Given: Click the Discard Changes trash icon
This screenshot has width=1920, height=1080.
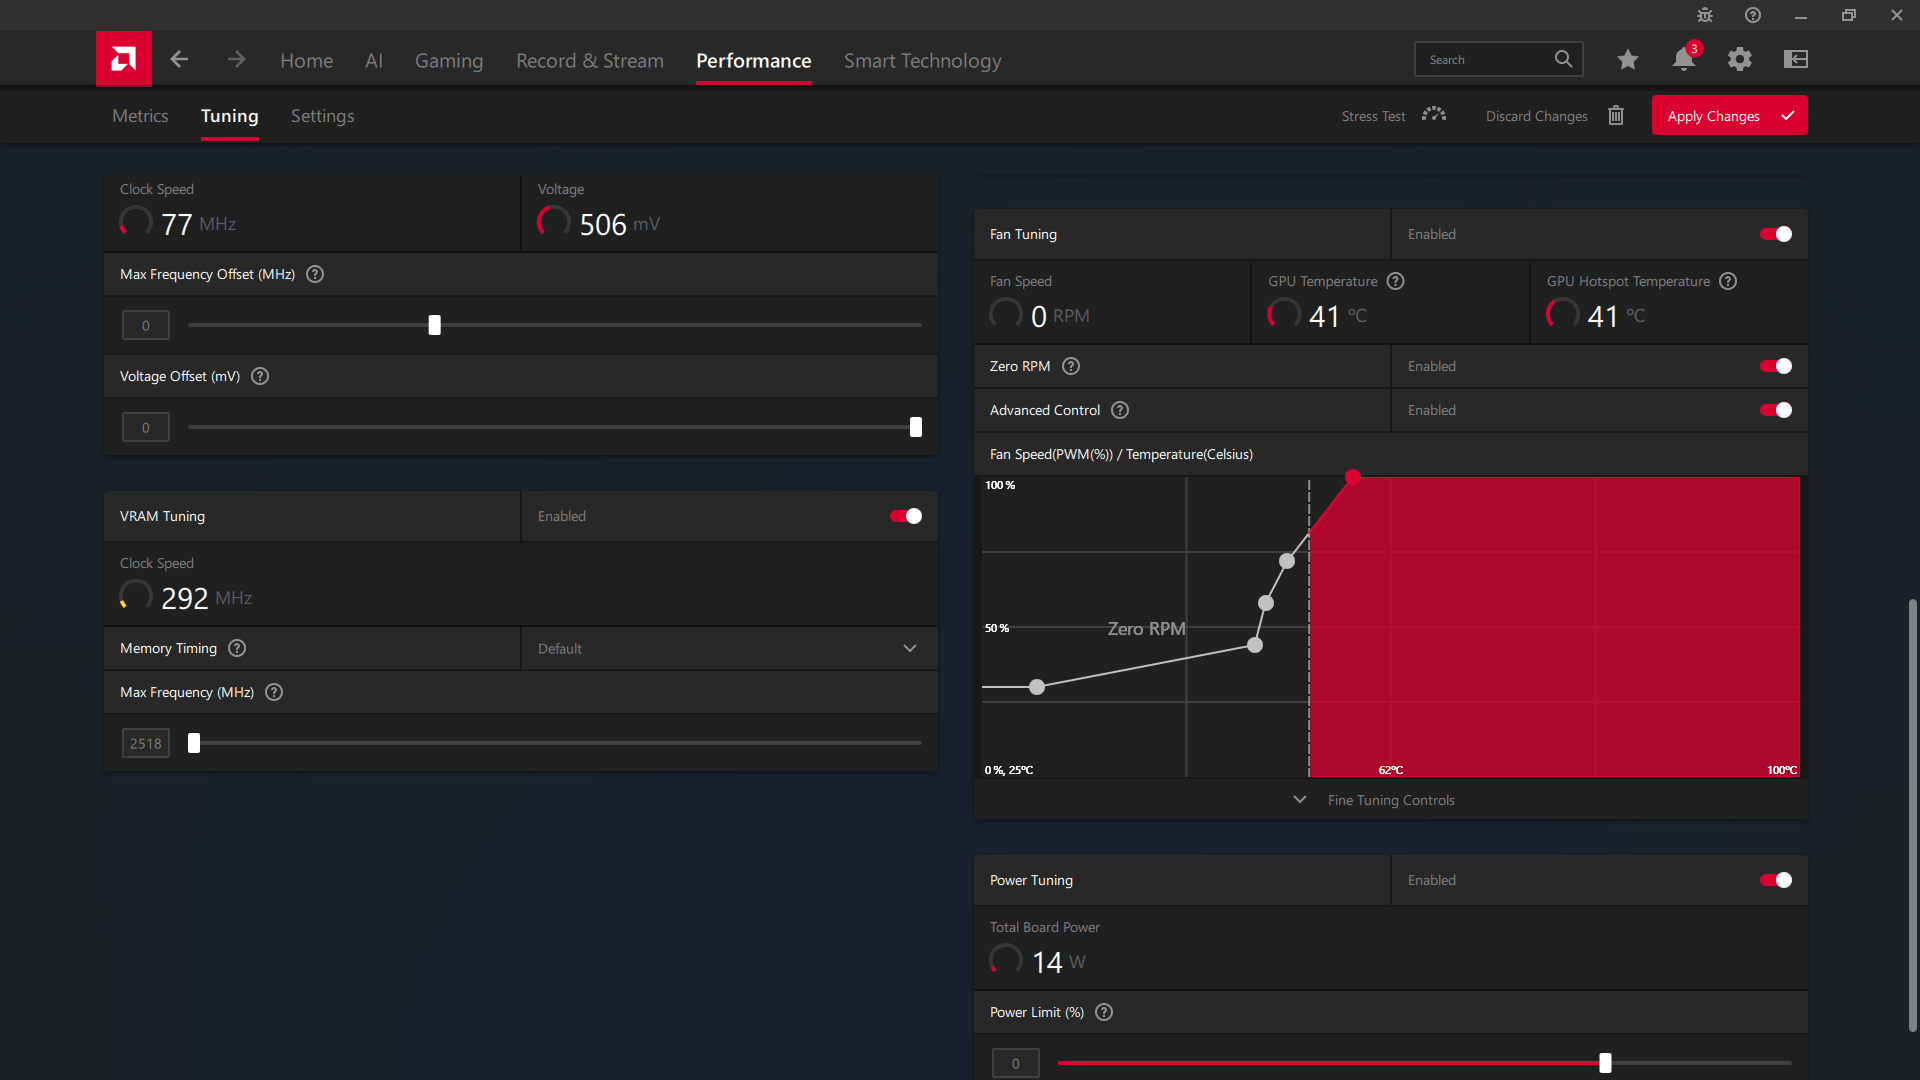Looking at the screenshot, I should tap(1615, 116).
